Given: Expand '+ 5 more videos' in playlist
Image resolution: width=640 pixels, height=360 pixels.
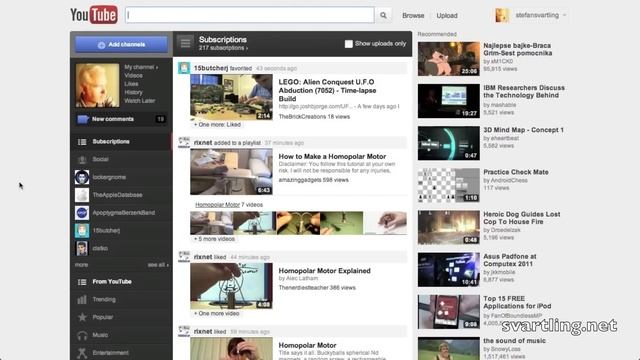Looking at the screenshot, I should pos(214,239).
